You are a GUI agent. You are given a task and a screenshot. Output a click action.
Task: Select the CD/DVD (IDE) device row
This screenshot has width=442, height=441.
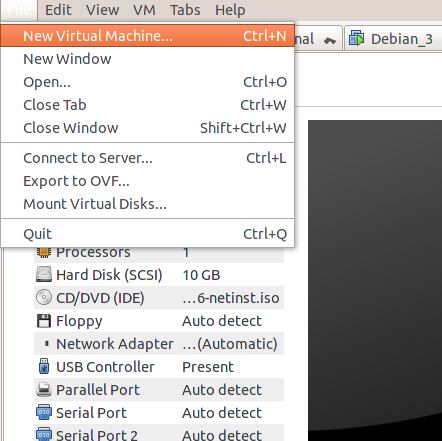point(159,298)
